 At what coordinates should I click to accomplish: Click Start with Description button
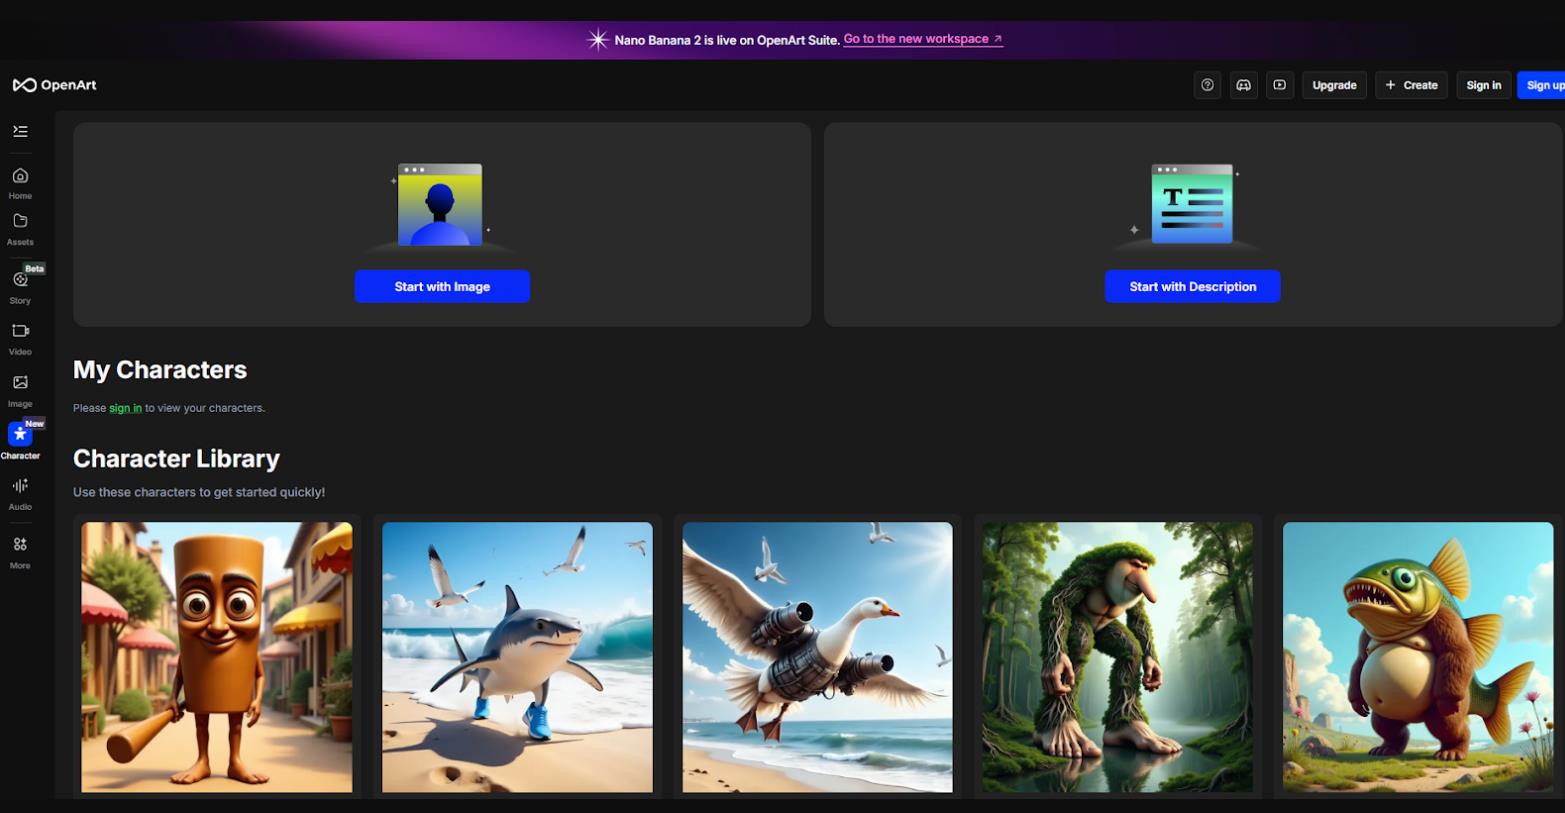tap(1193, 286)
